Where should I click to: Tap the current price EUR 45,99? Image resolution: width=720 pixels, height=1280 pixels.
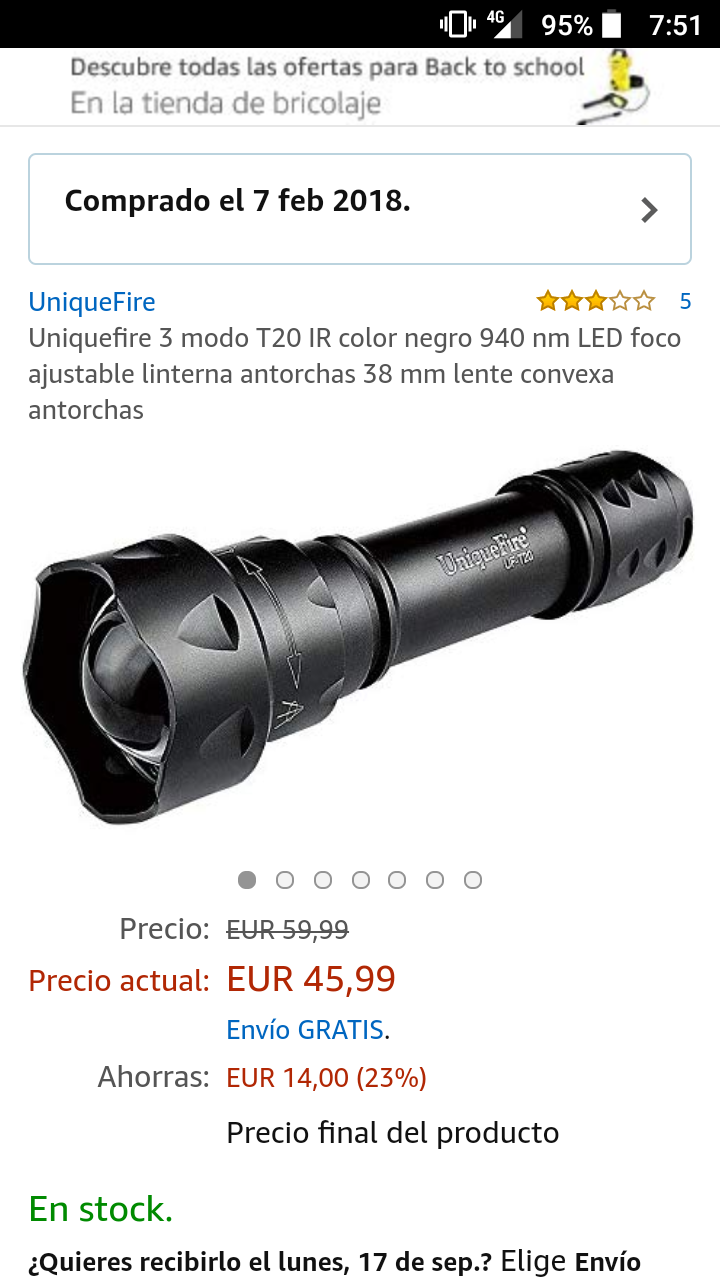click(311, 979)
